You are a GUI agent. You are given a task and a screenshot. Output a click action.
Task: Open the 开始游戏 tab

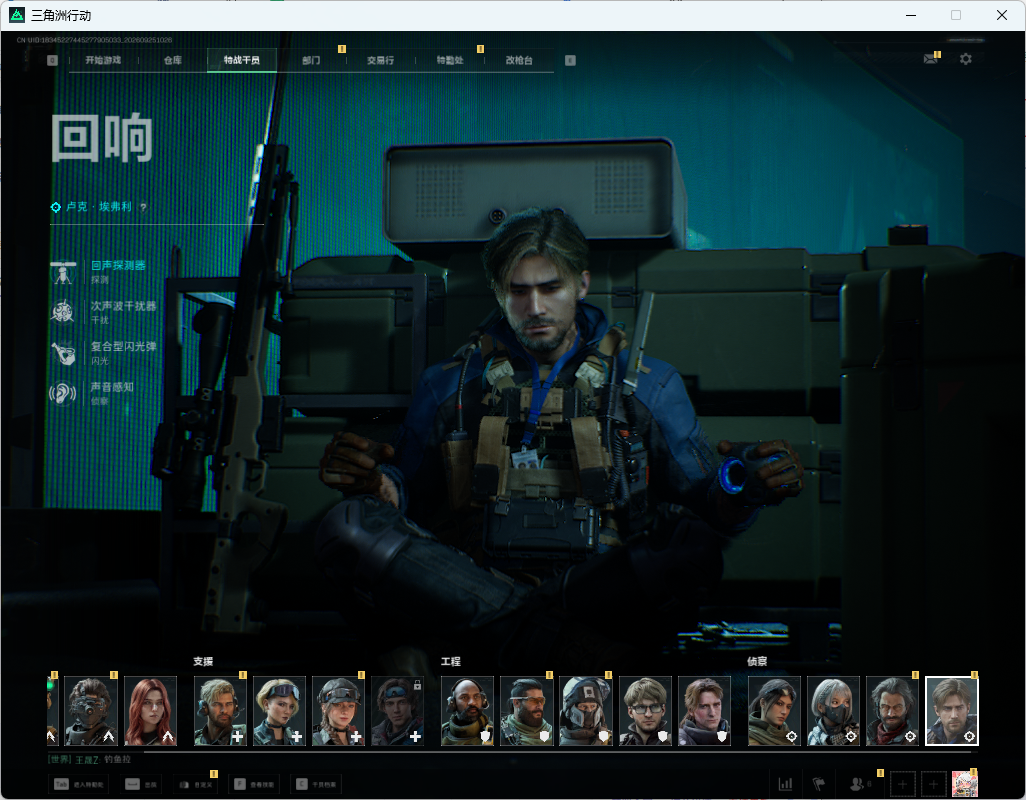tap(103, 60)
